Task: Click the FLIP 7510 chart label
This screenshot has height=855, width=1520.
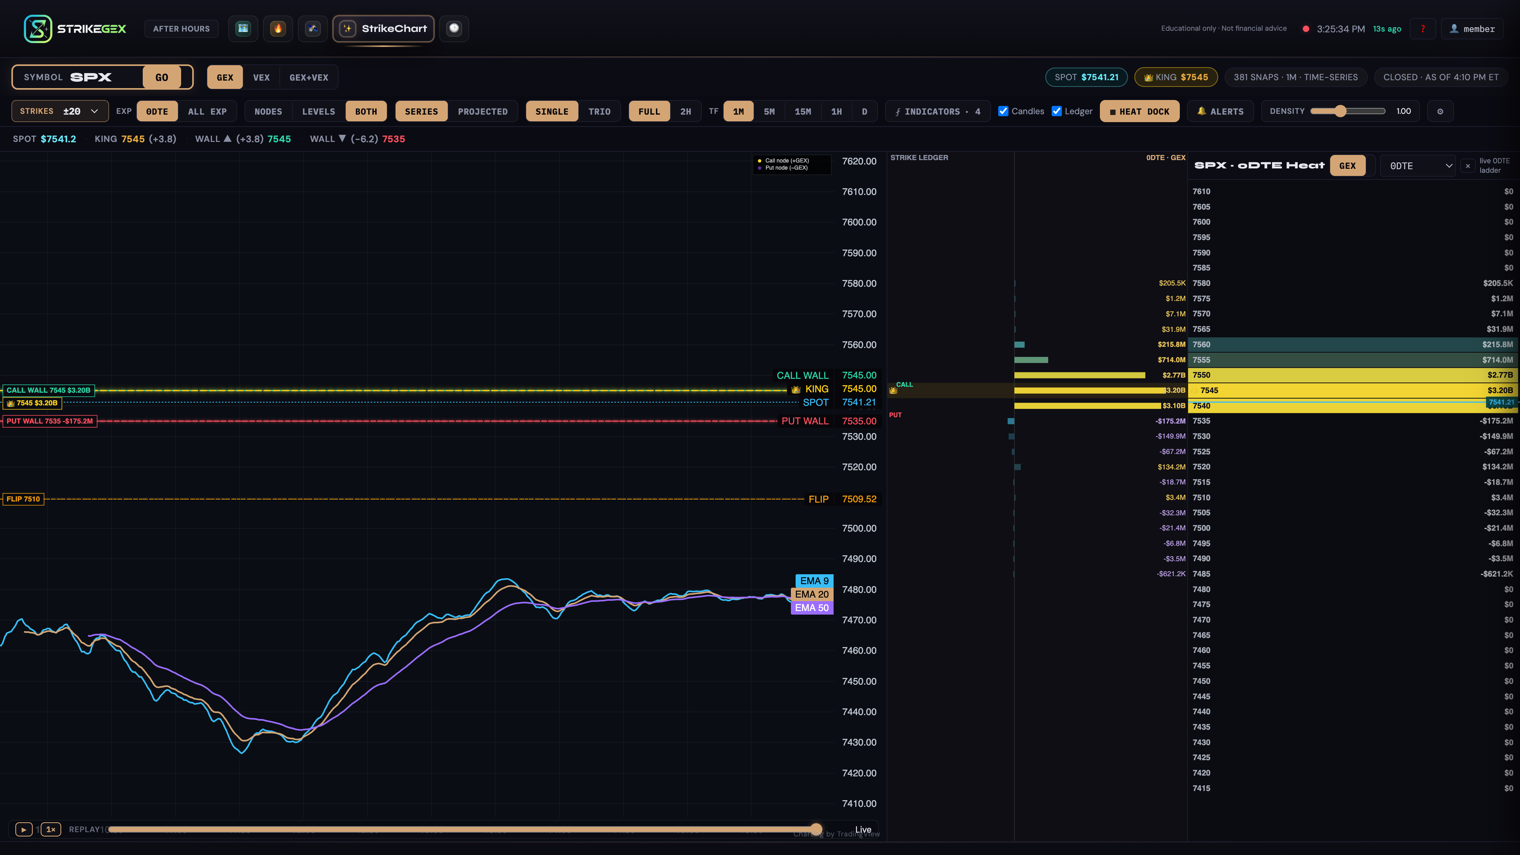Action: pos(23,499)
